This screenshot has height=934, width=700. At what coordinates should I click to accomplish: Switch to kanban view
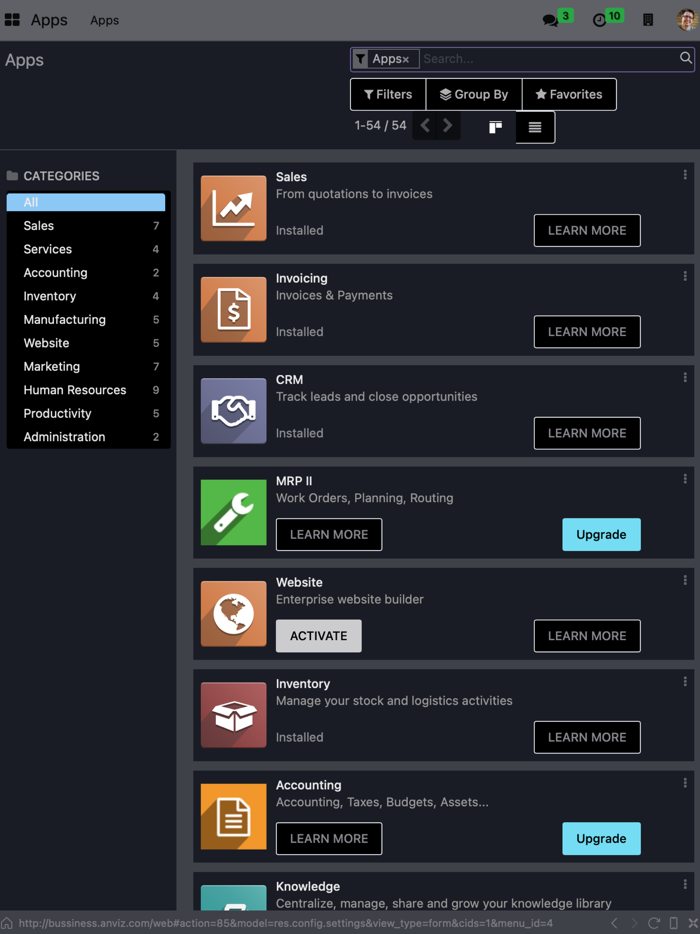click(x=496, y=127)
